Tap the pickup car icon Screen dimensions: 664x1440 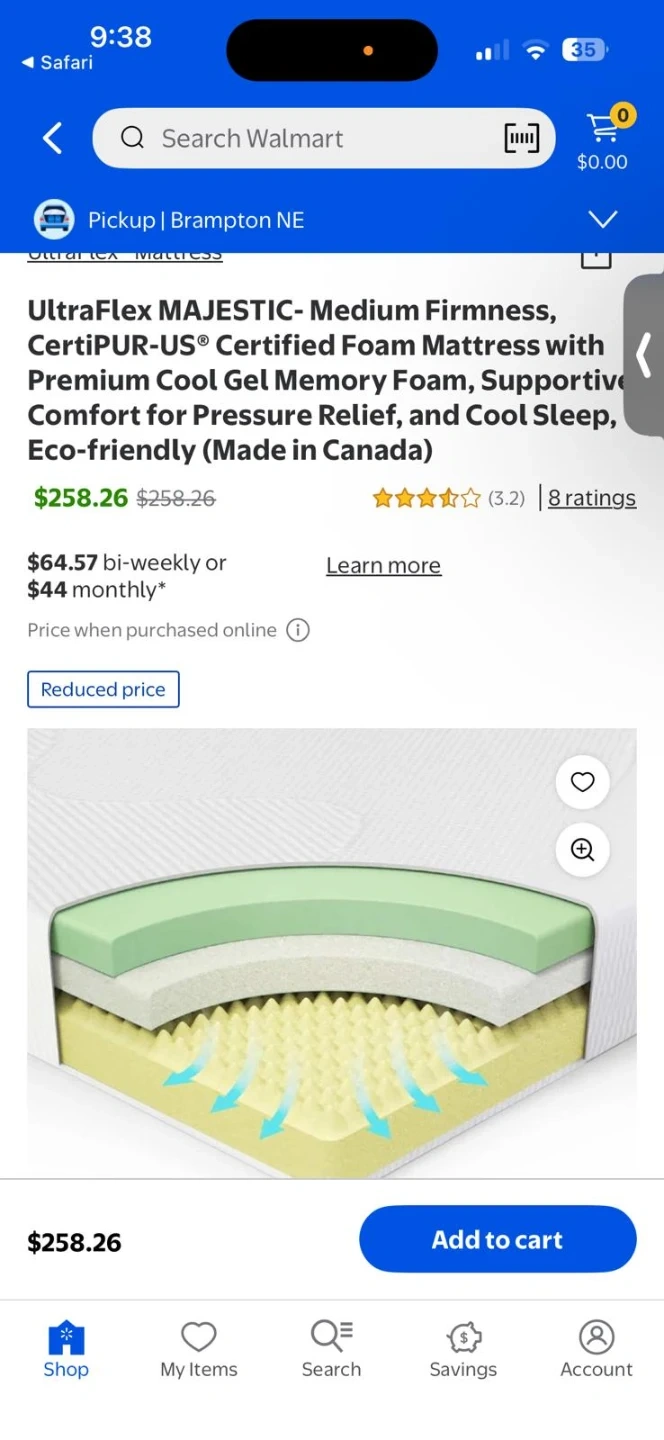tap(54, 220)
